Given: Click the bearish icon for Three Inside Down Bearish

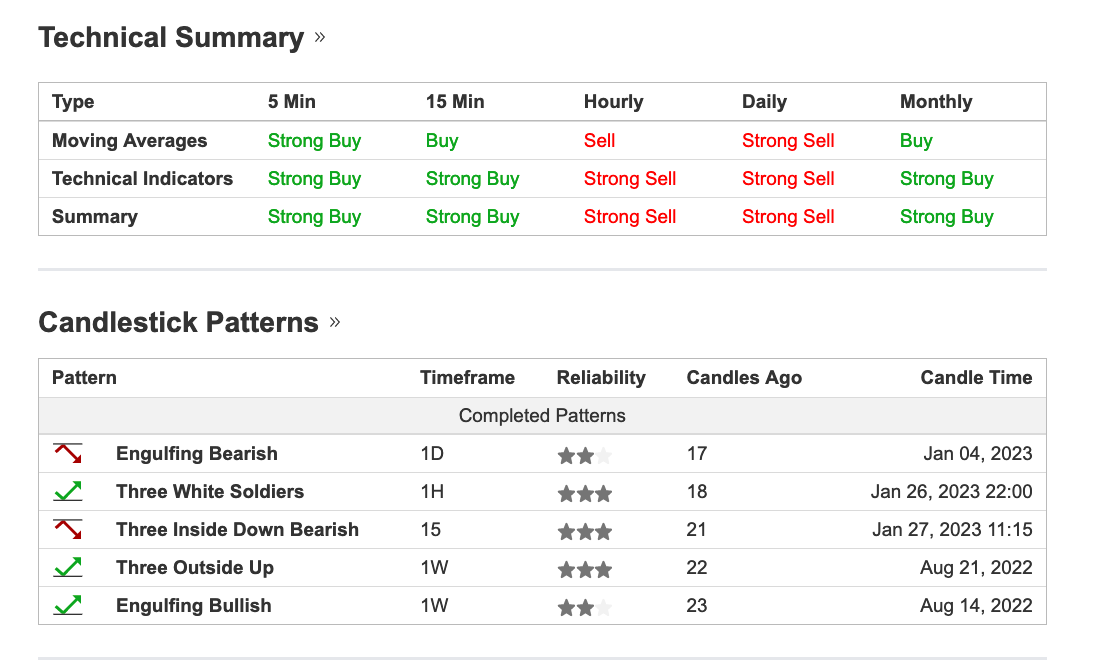Looking at the screenshot, I should (68, 530).
